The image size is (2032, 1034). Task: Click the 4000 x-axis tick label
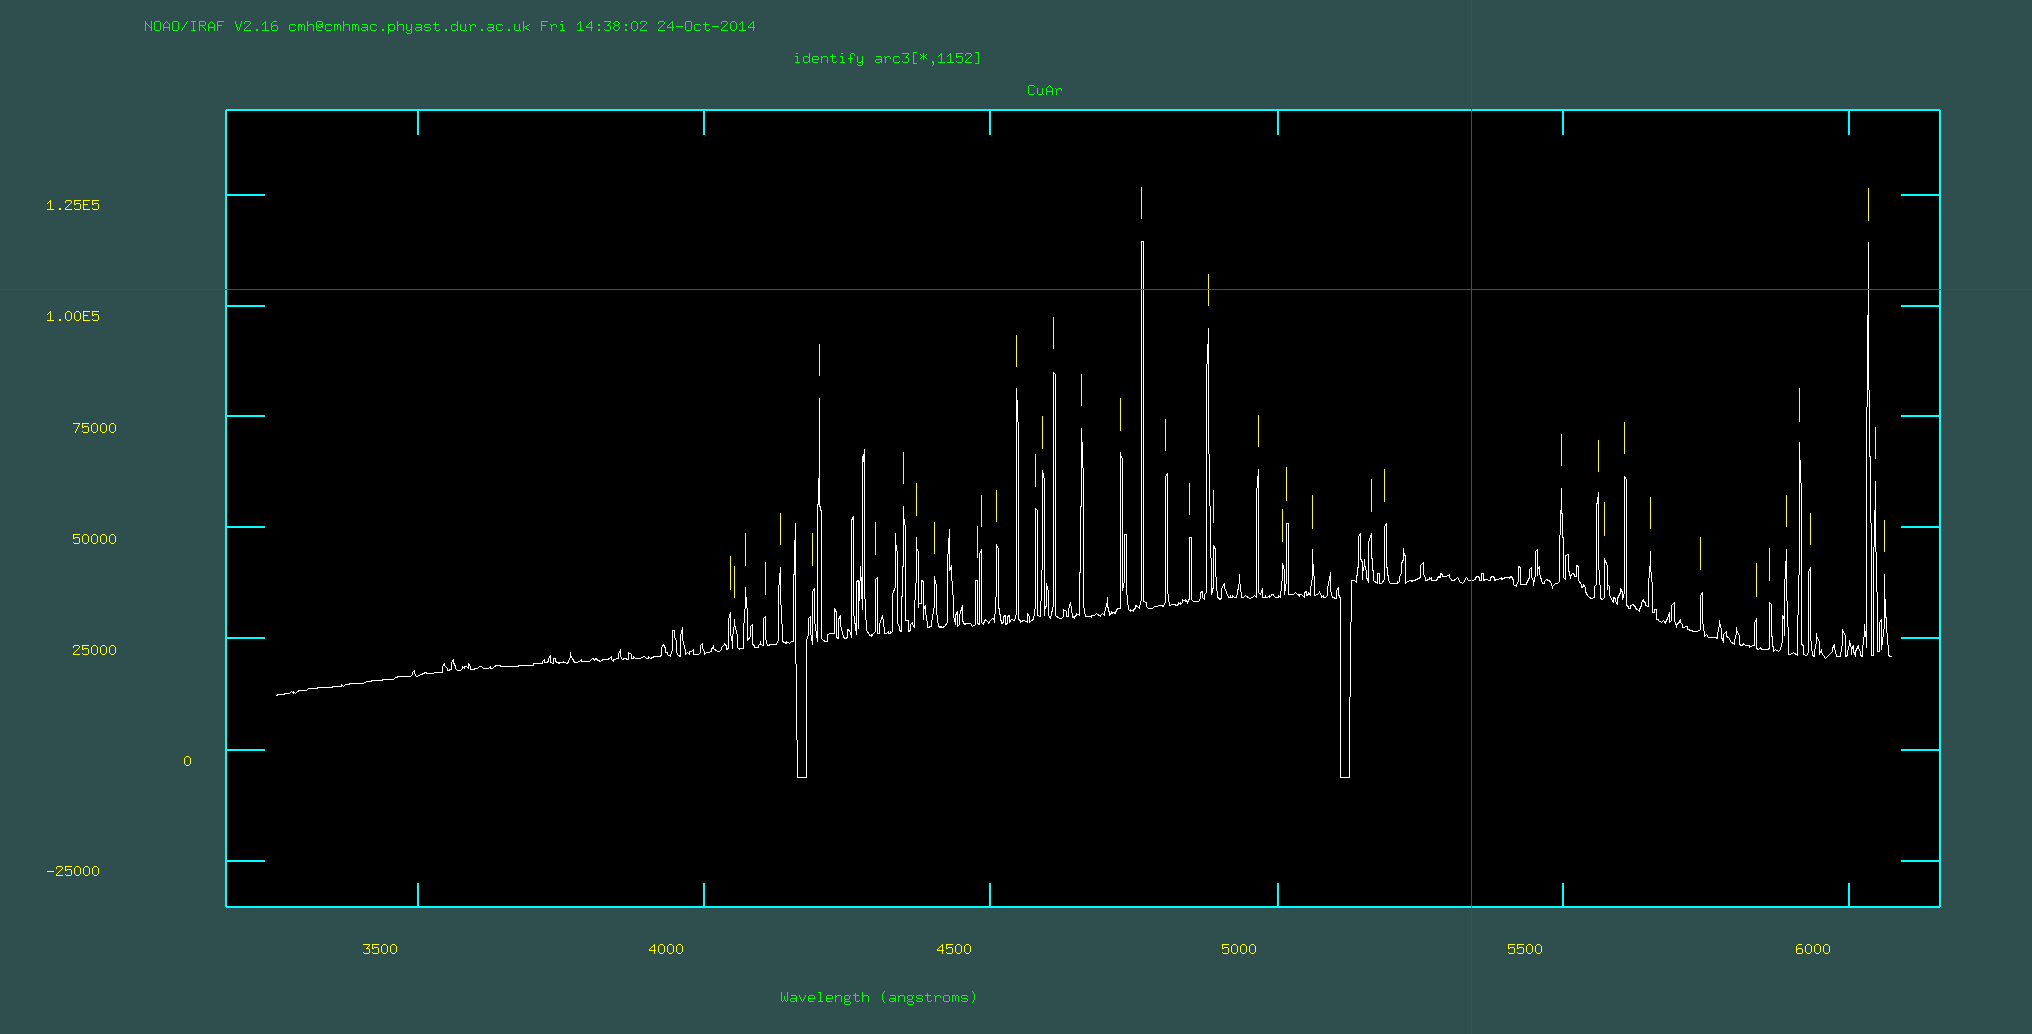coord(666,949)
